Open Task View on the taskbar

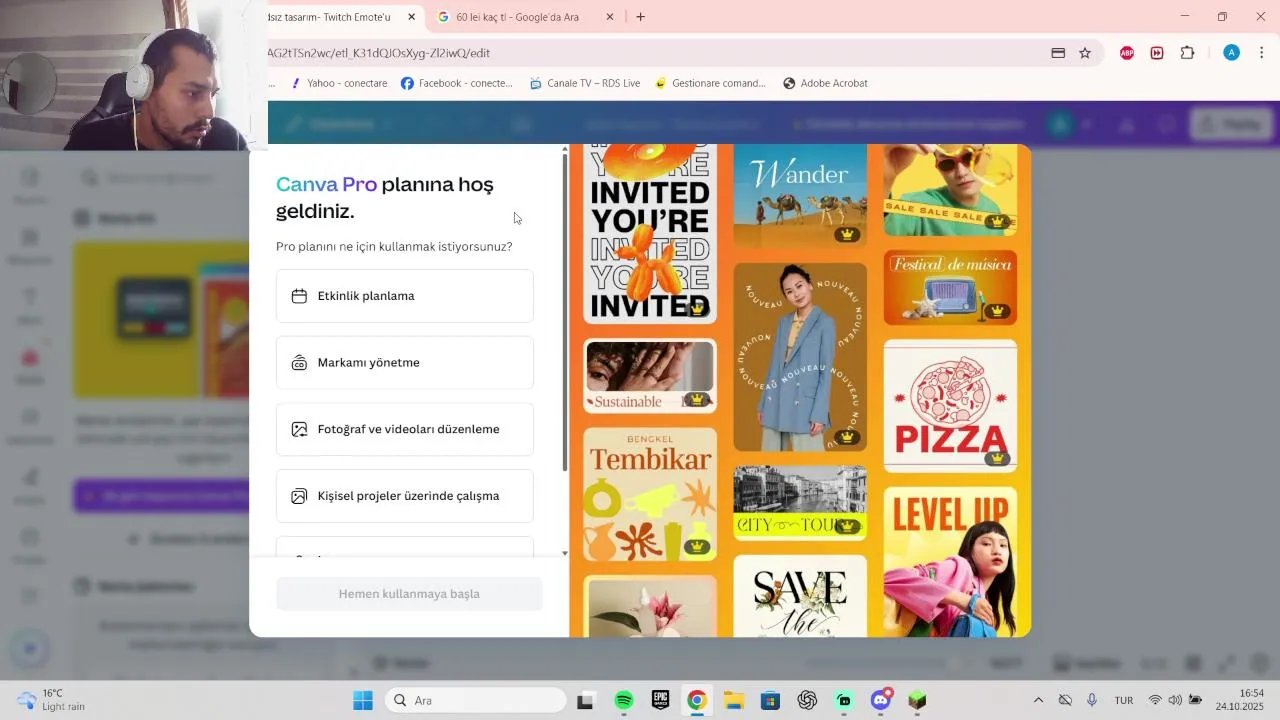pyautogui.click(x=585, y=700)
